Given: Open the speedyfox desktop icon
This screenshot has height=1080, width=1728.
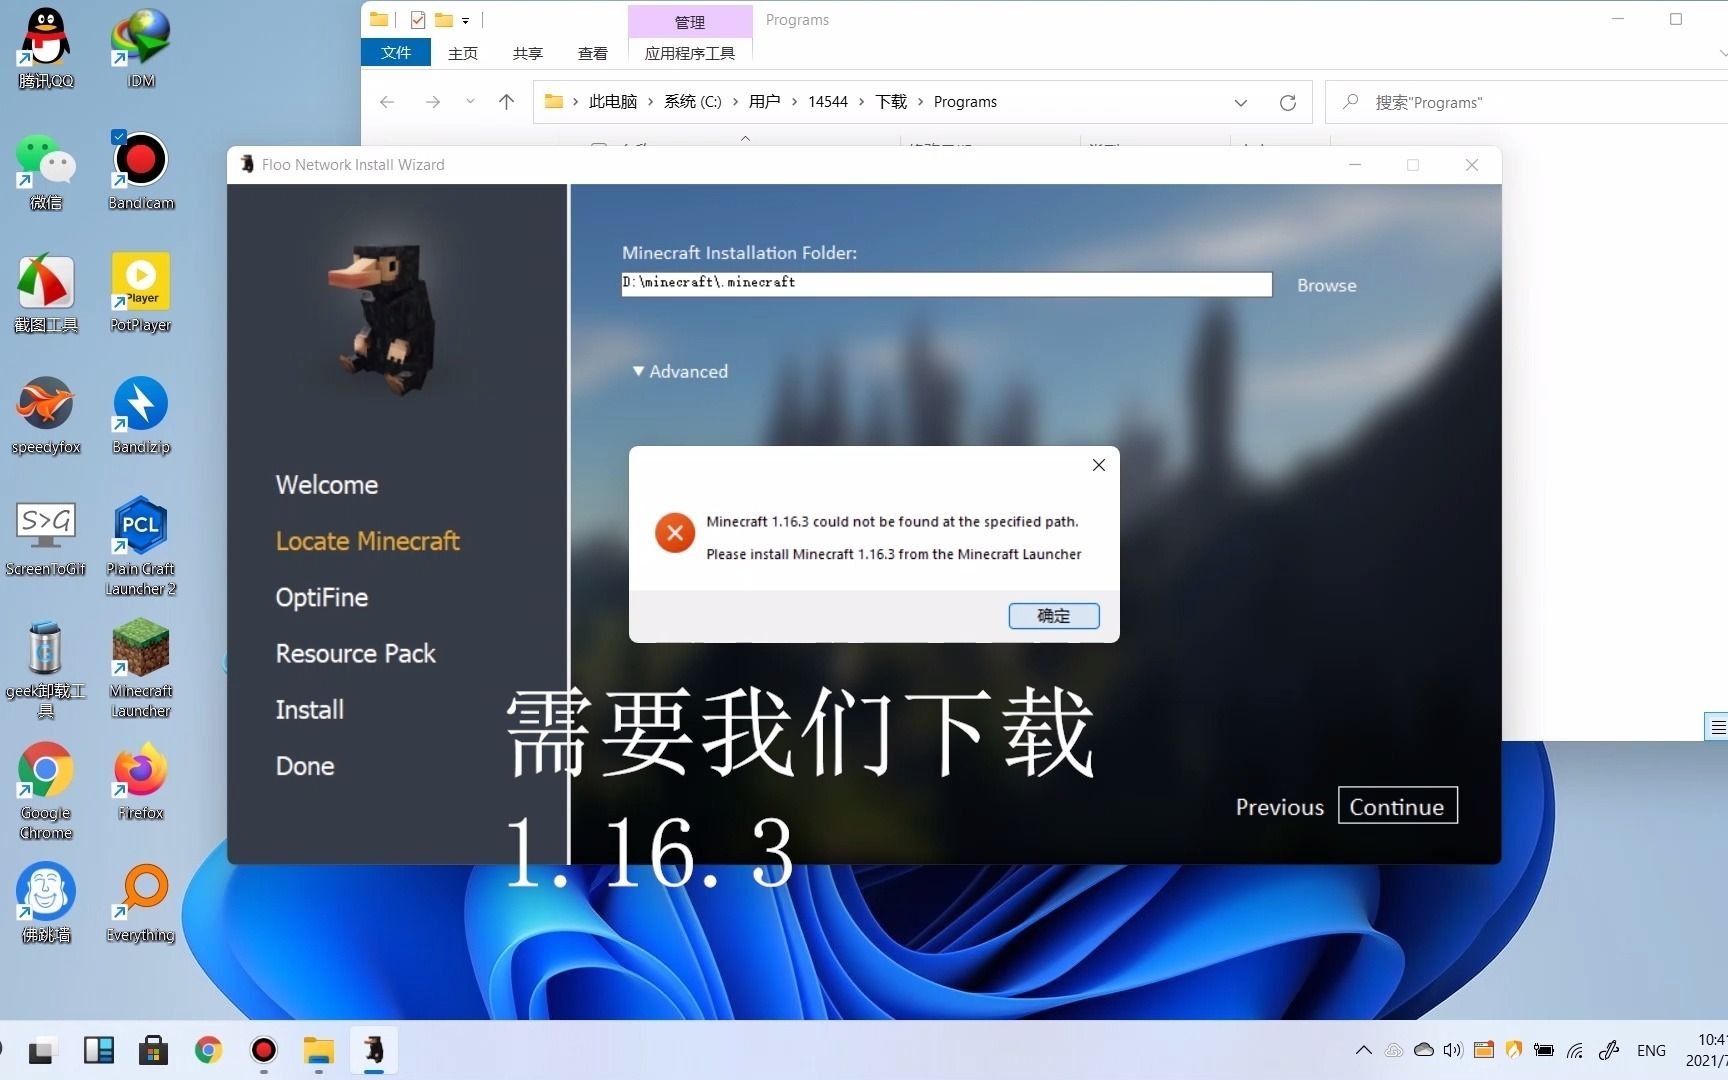Looking at the screenshot, I should coord(46,414).
